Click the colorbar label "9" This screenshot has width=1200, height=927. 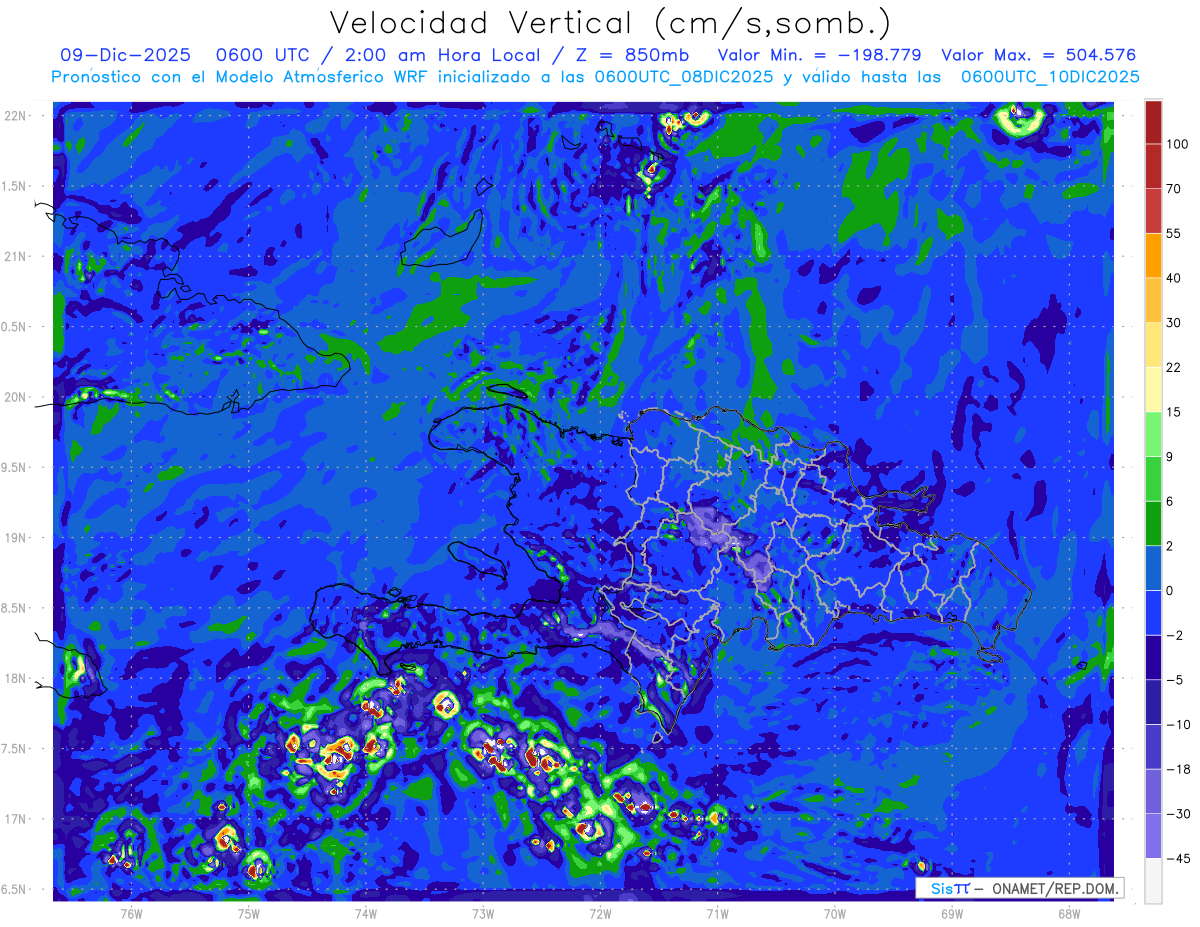[x=1170, y=456]
